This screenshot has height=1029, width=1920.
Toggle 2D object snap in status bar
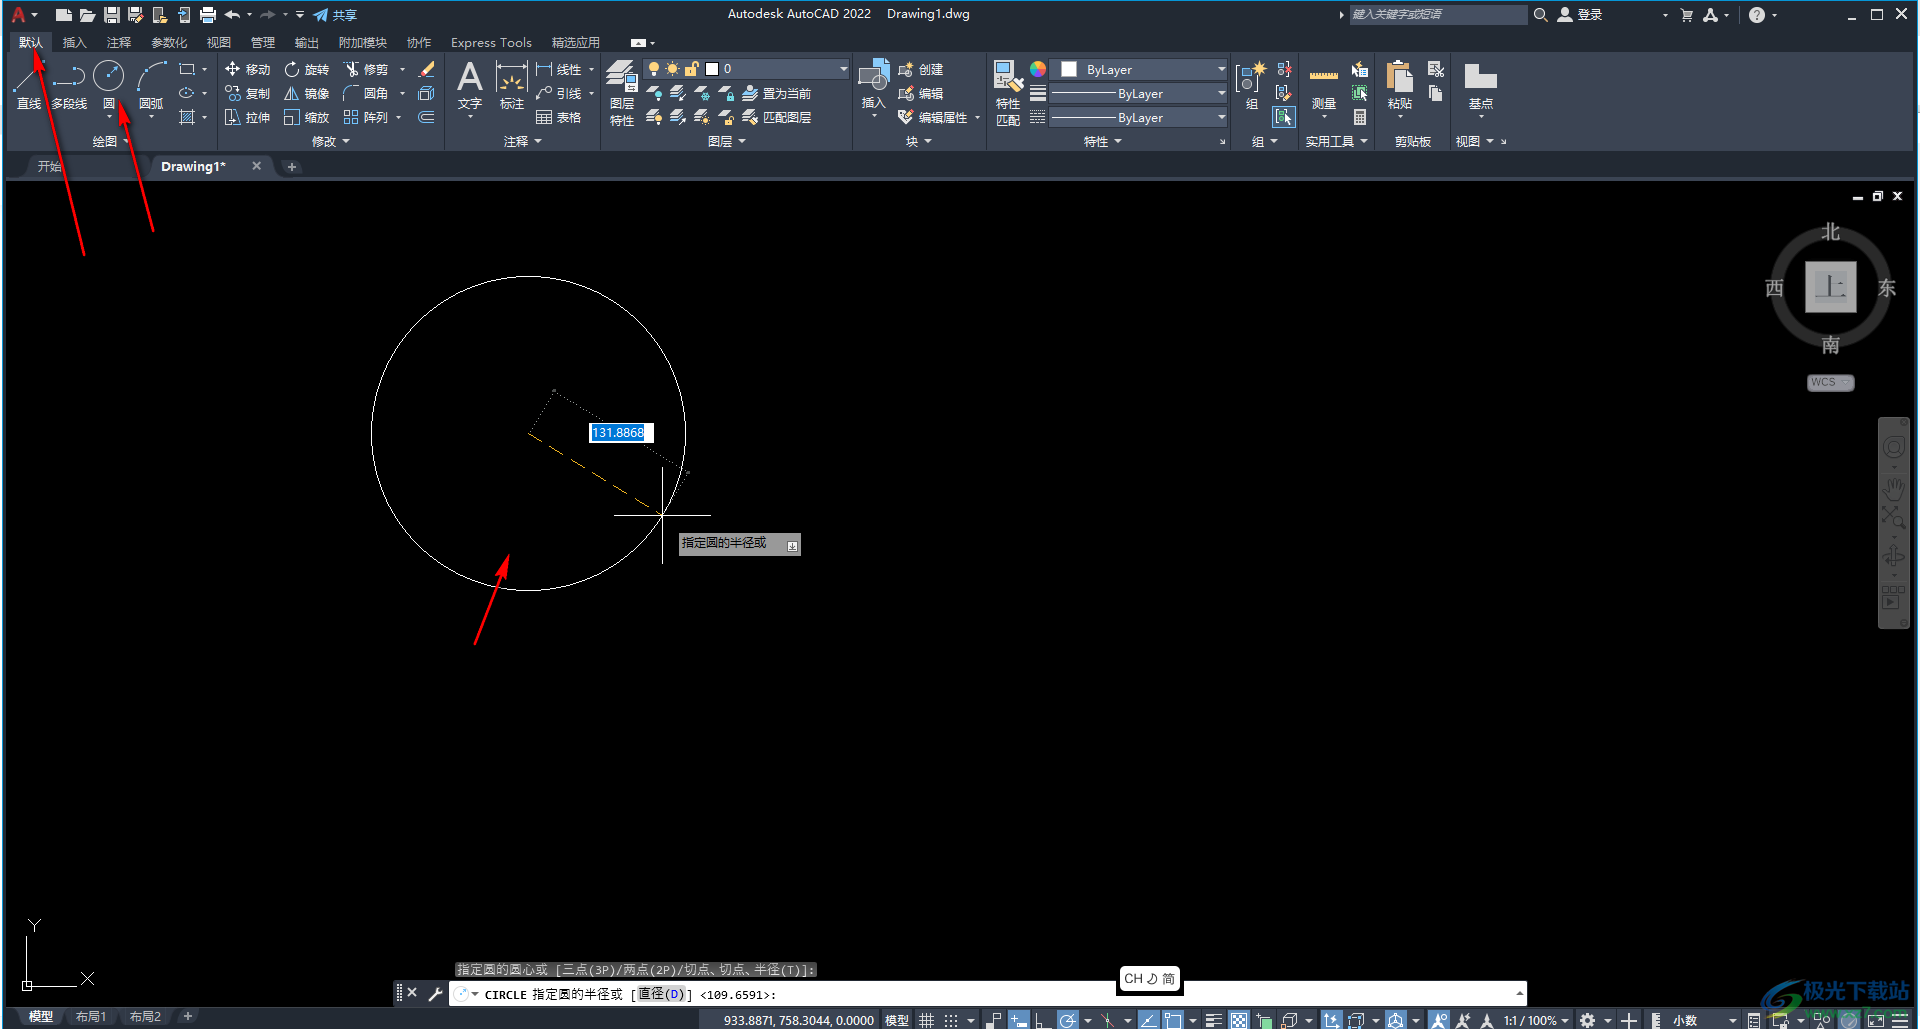click(1173, 1020)
